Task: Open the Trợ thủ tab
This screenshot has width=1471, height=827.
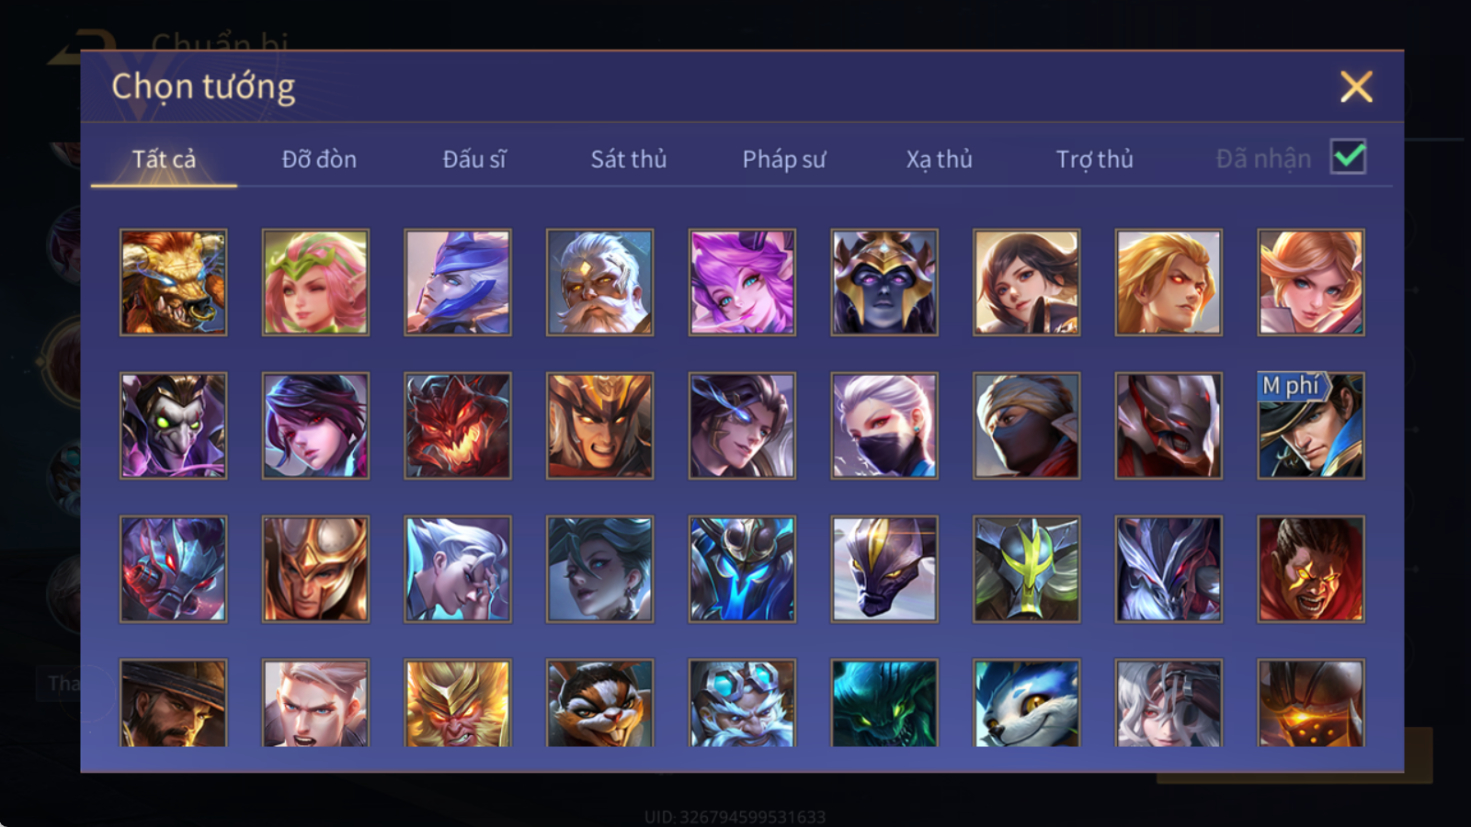Action: point(1095,159)
